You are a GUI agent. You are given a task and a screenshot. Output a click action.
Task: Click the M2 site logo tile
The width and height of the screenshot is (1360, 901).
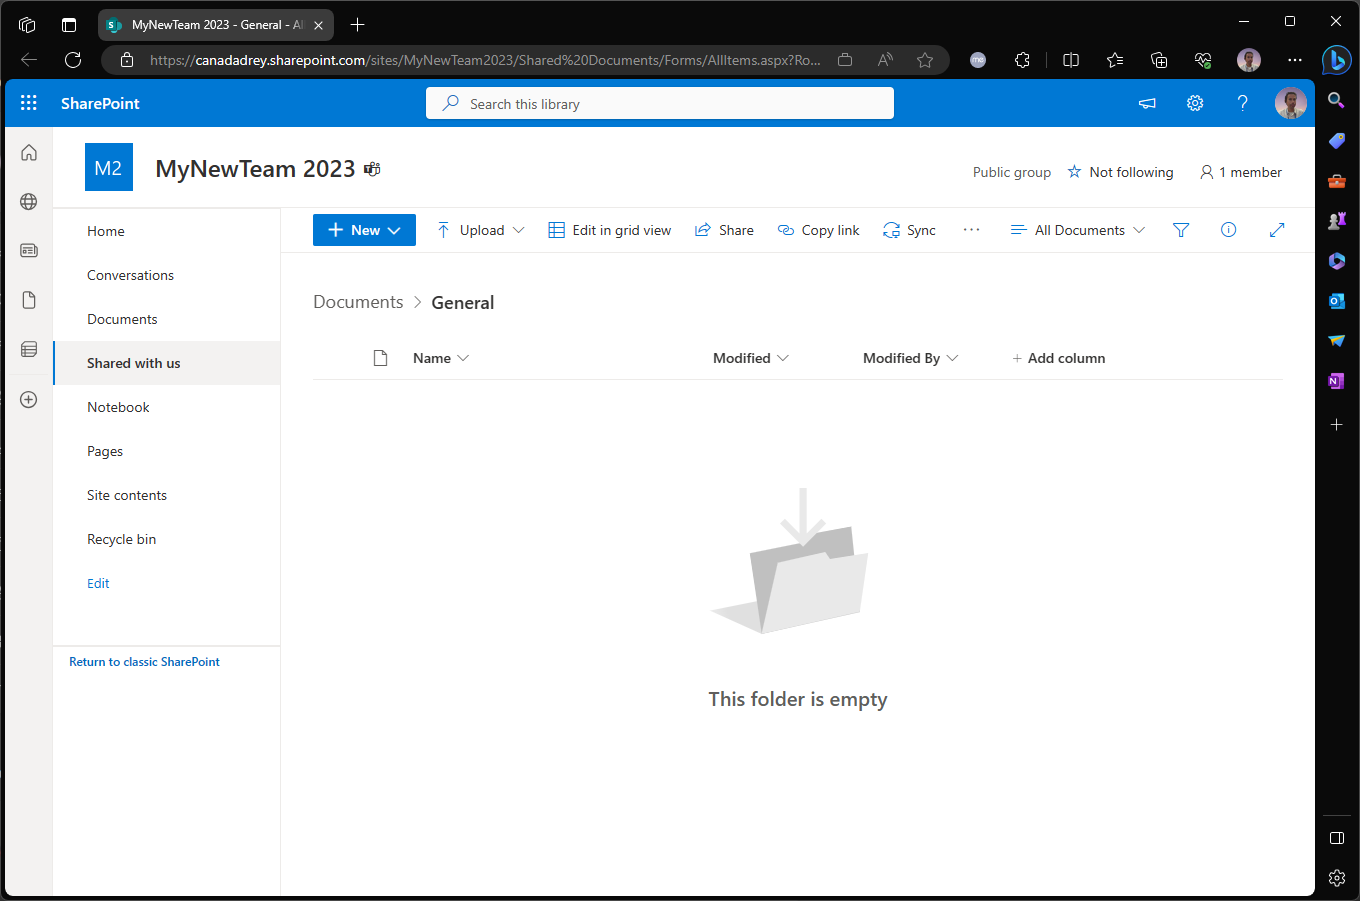click(109, 167)
